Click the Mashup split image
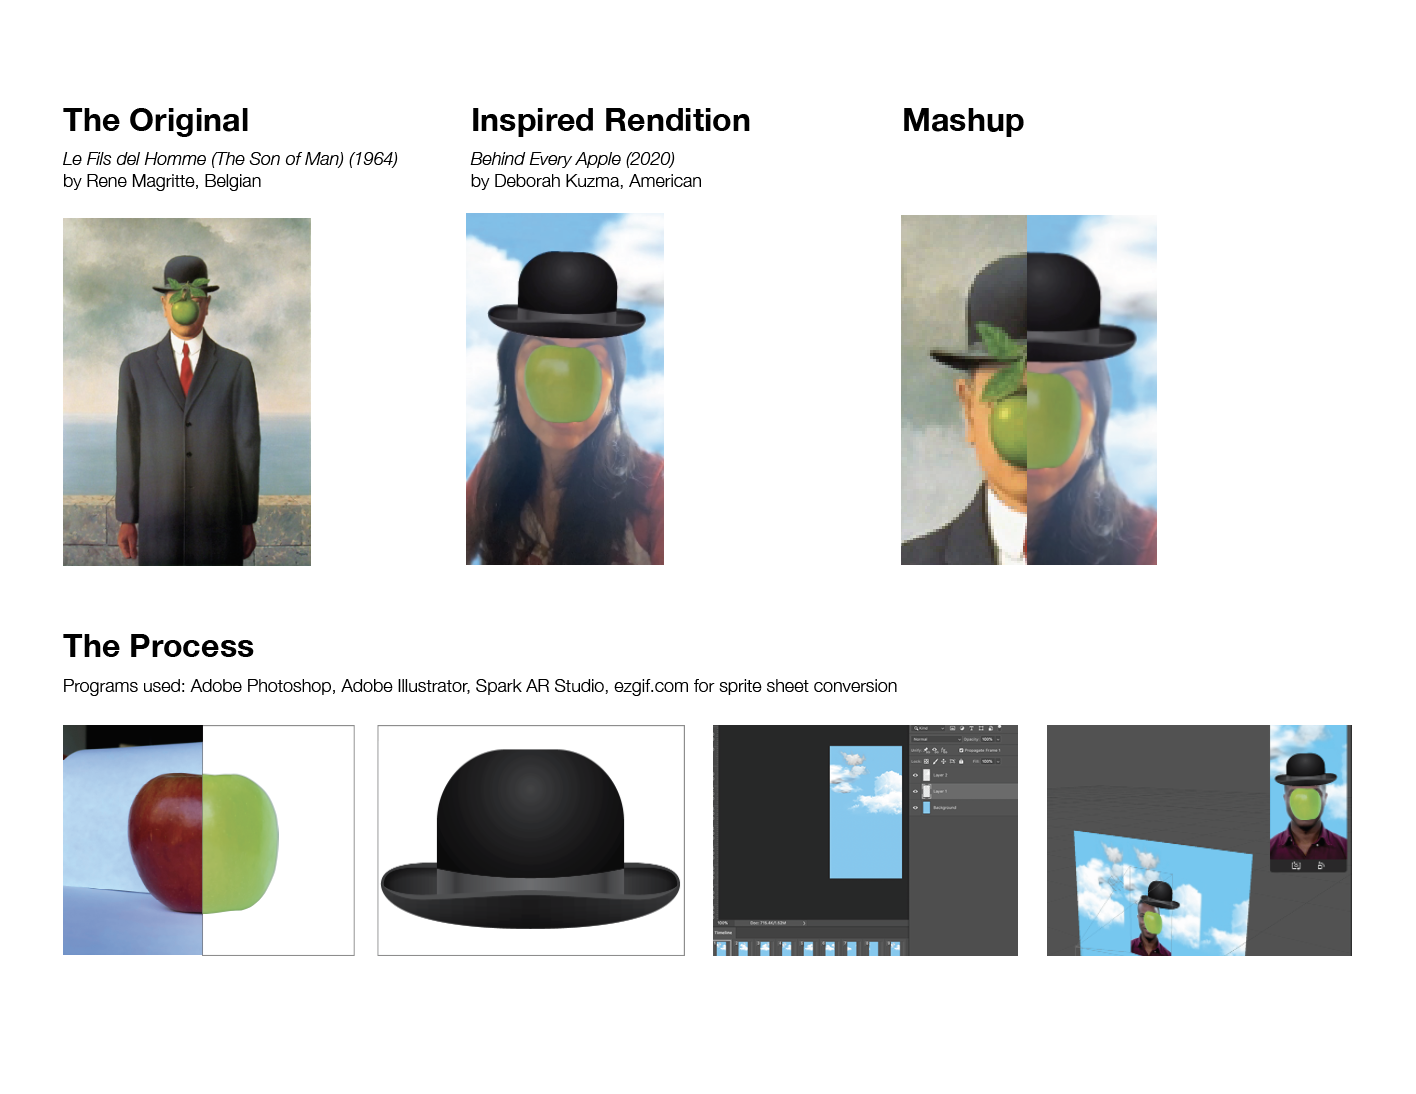 (1029, 390)
